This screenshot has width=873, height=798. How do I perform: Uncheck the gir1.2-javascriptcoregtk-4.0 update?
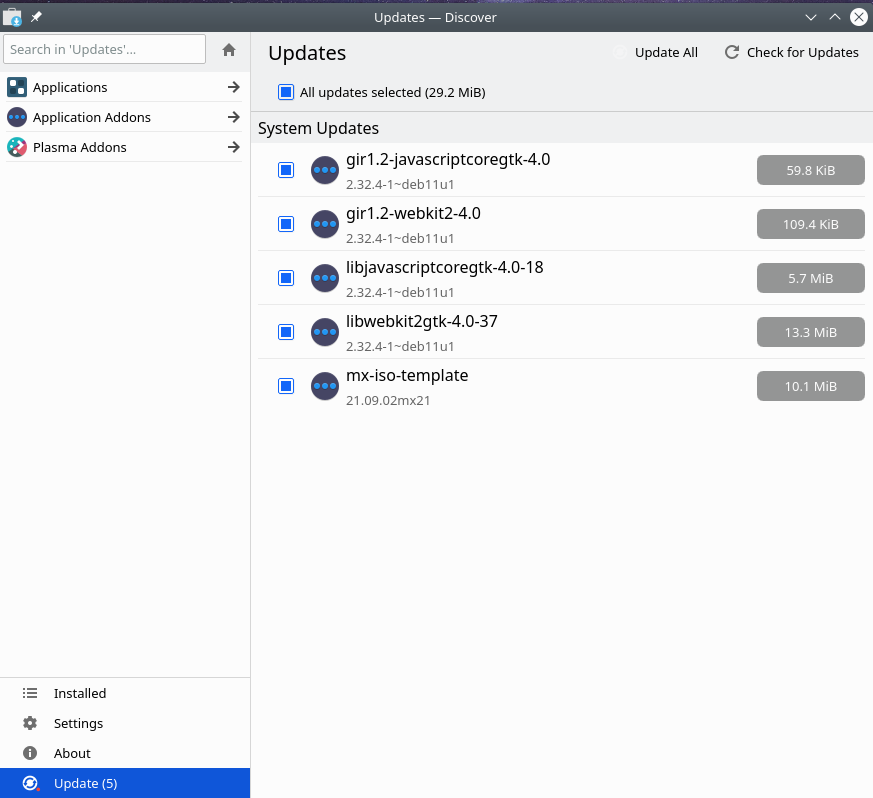(x=286, y=170)
